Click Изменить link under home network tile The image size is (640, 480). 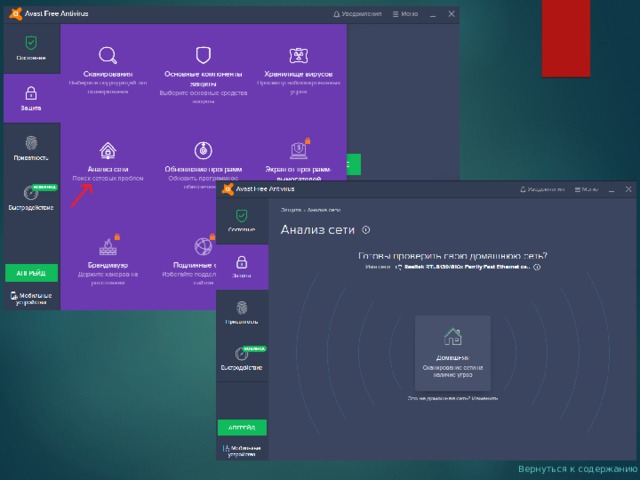coord(485,398)
